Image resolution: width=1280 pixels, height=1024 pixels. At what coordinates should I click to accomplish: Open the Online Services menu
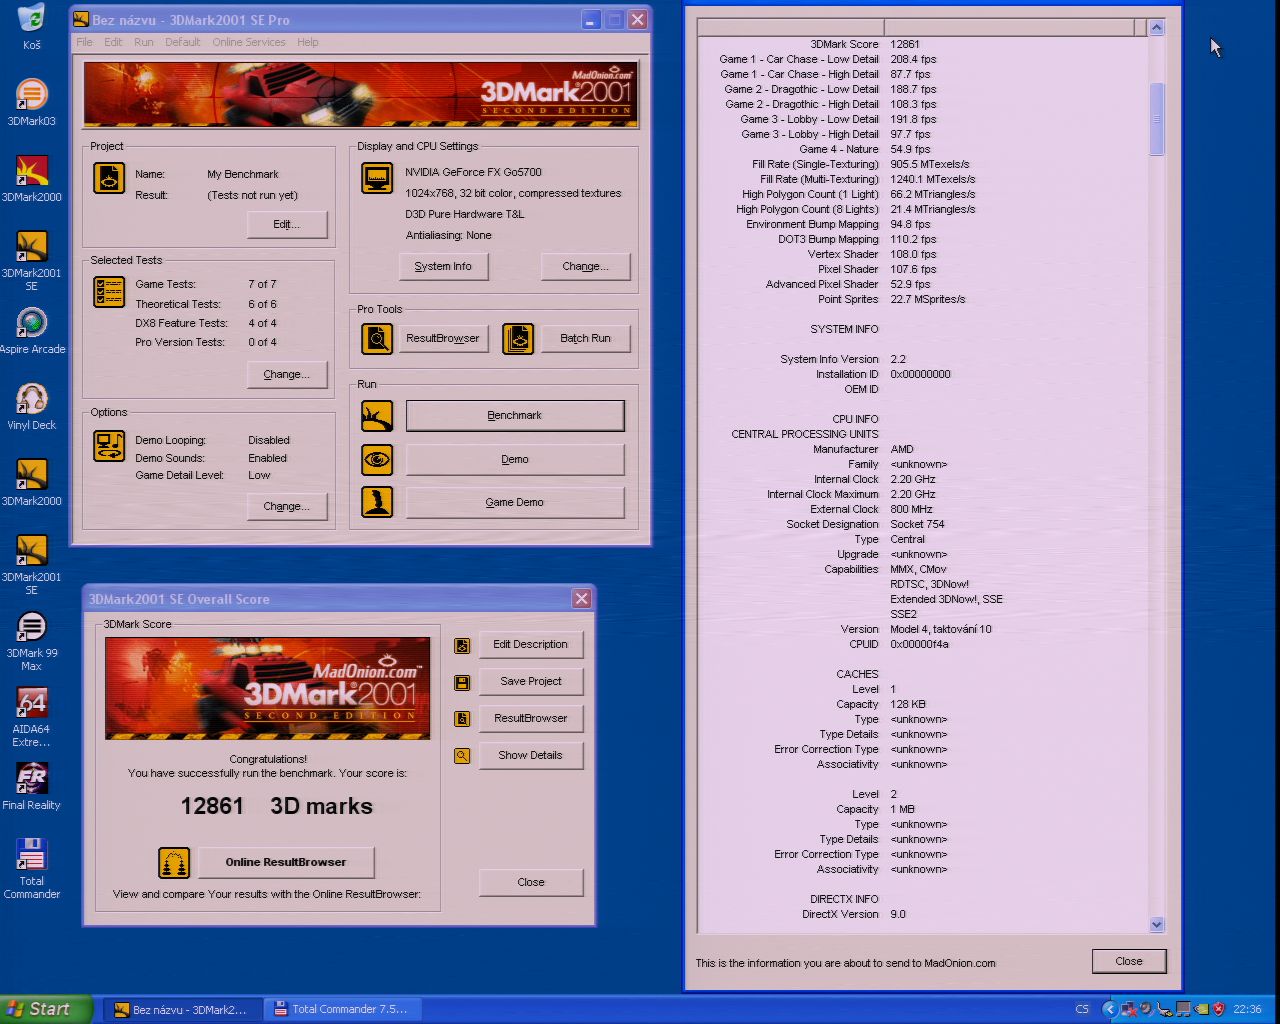[x=249, y=42]
